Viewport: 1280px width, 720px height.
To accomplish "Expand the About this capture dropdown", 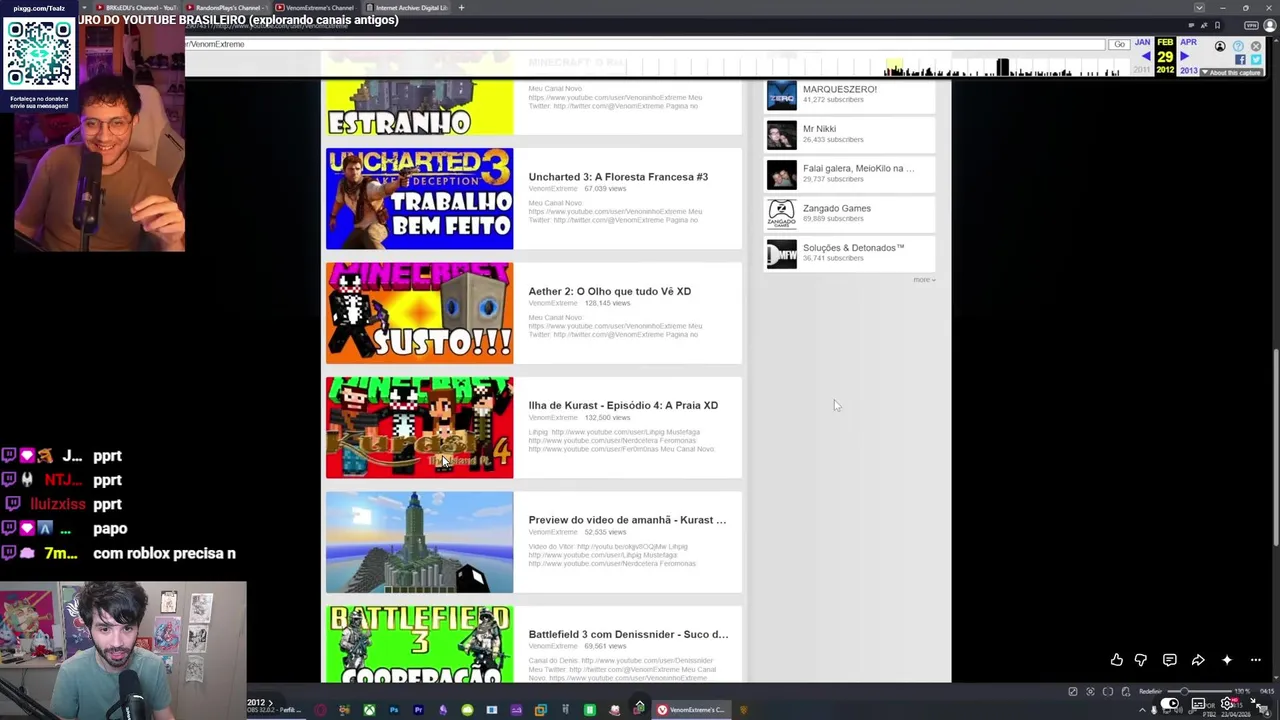I will [x=1233, y=73].
